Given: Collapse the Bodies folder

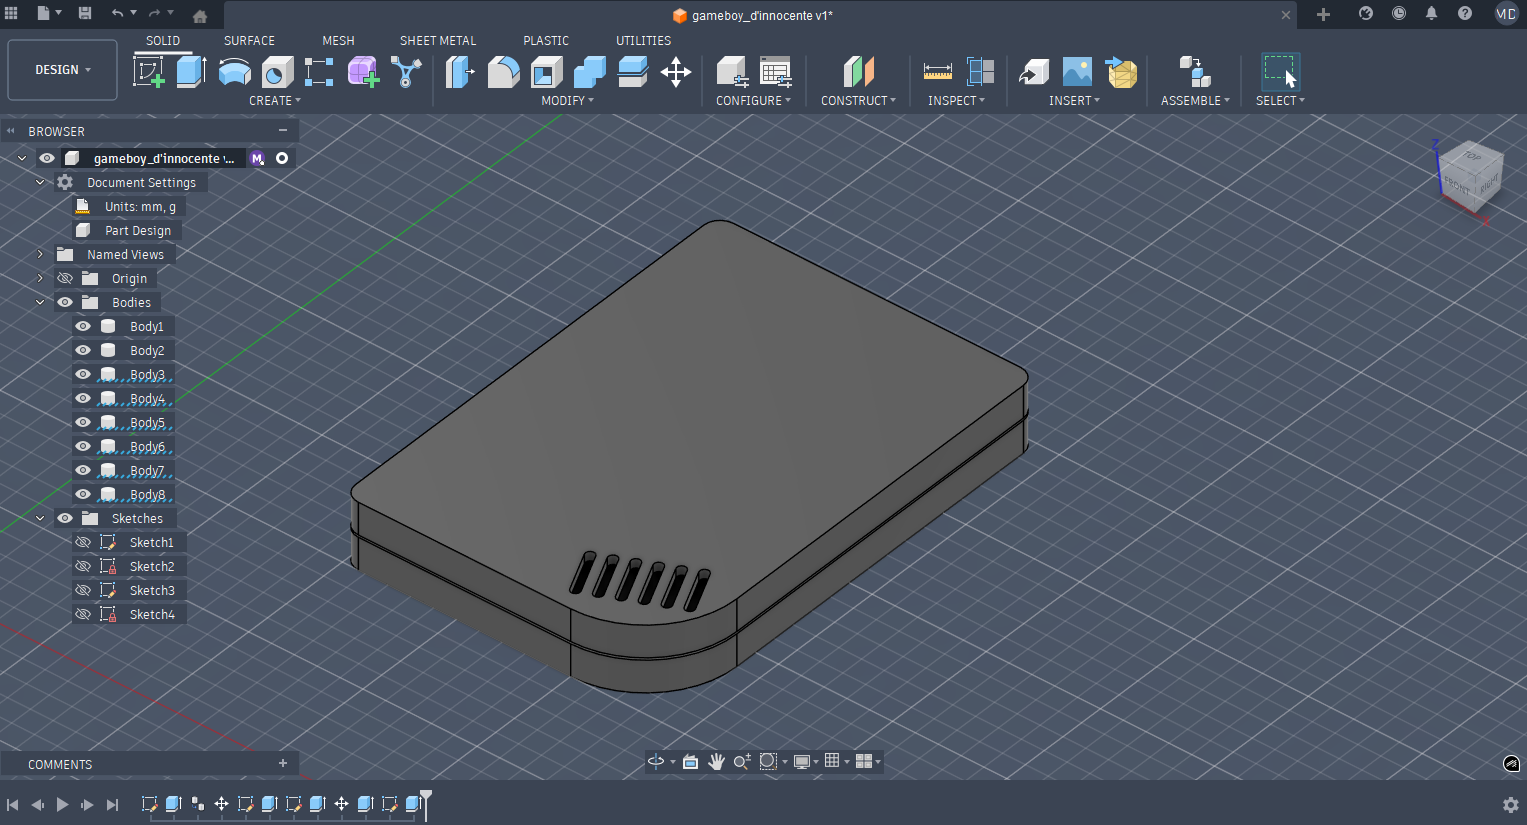Looking at the screenshot, I should point(40,302).
